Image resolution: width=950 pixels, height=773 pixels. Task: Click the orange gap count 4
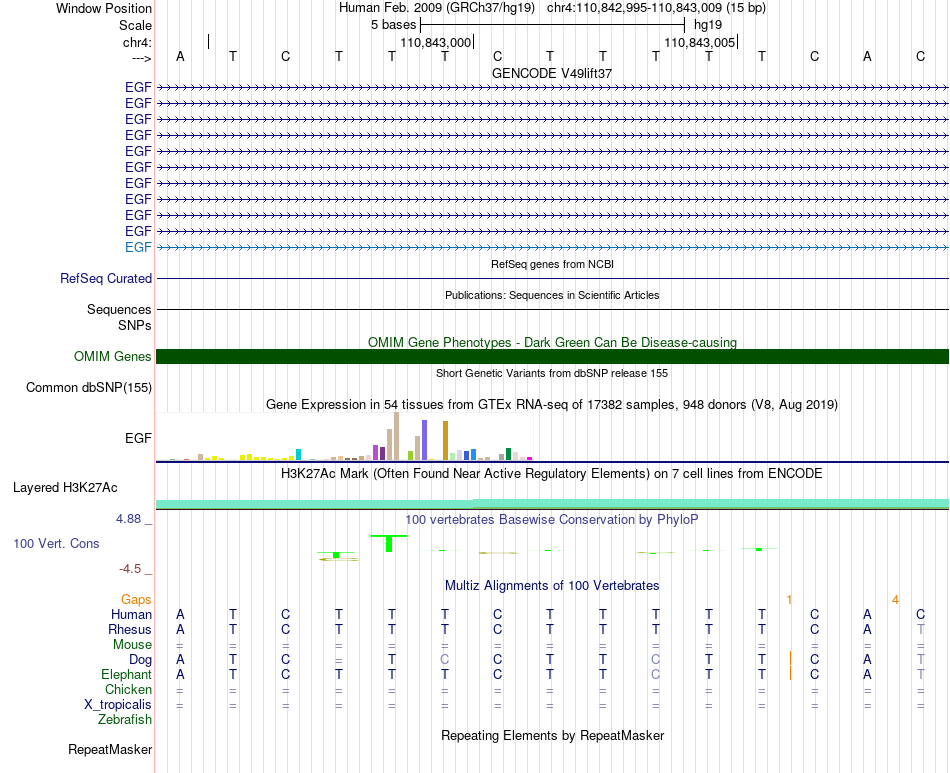(895, 600)
